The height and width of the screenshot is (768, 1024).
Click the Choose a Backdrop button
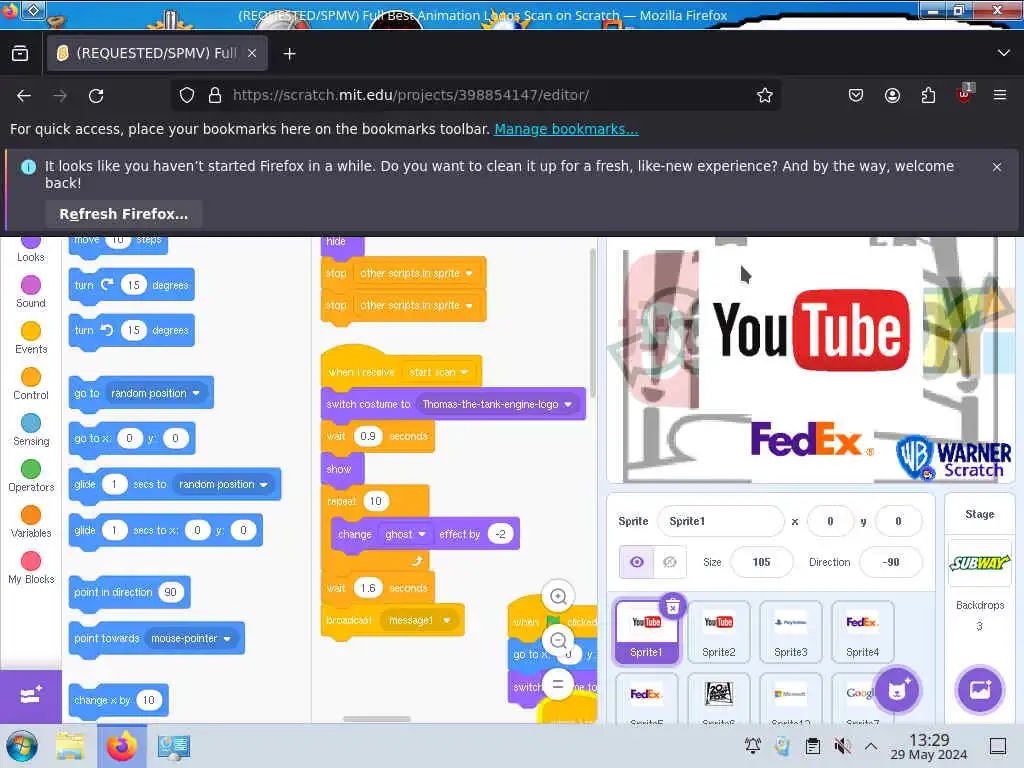pos(980,690)
